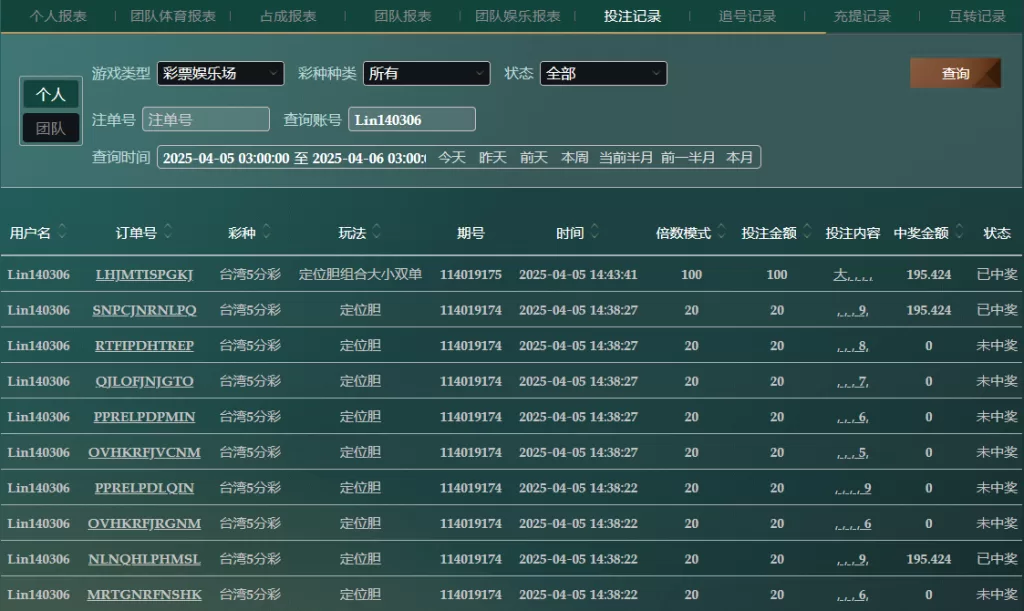Open order link LHJMTISPGKJ
1024x611 pixels.
[144, 274]
